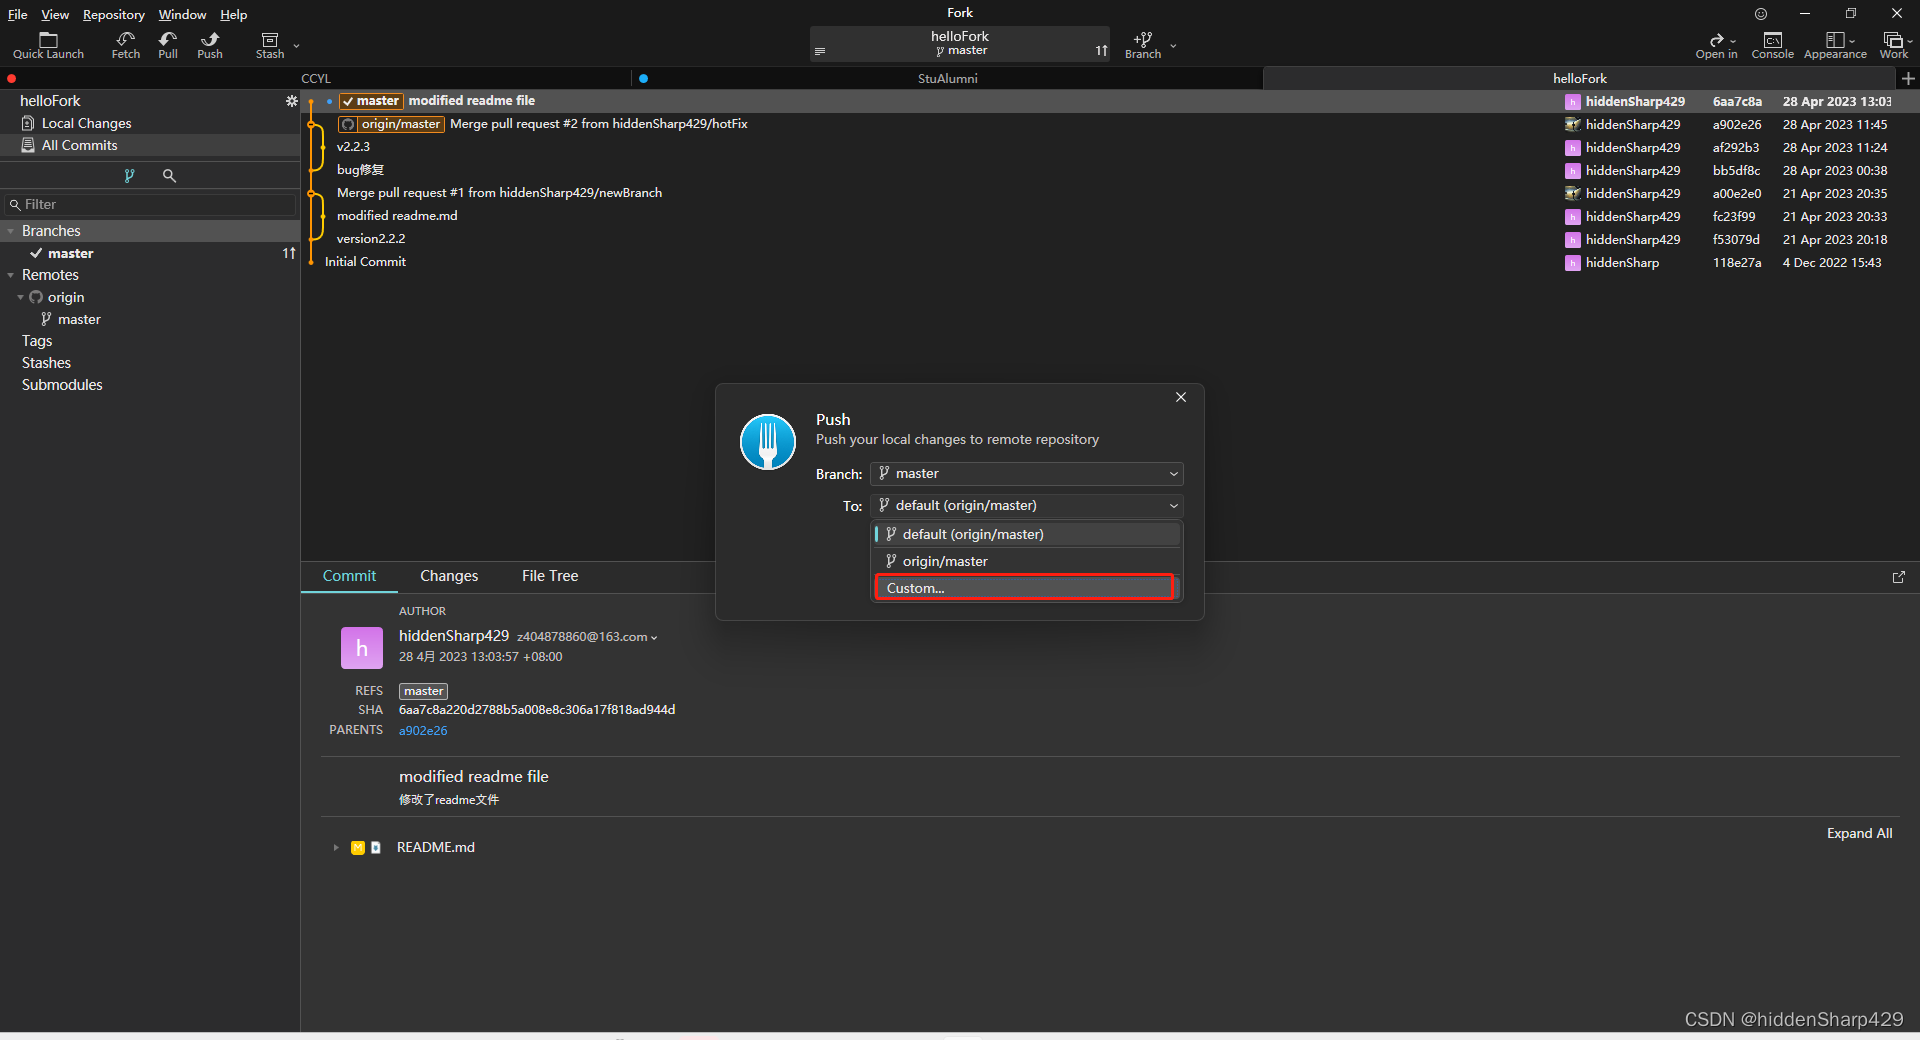Select the v2.2.3 commit row
The height and width of the screenshot is (1040, 1920).
tap(1110, 147)
